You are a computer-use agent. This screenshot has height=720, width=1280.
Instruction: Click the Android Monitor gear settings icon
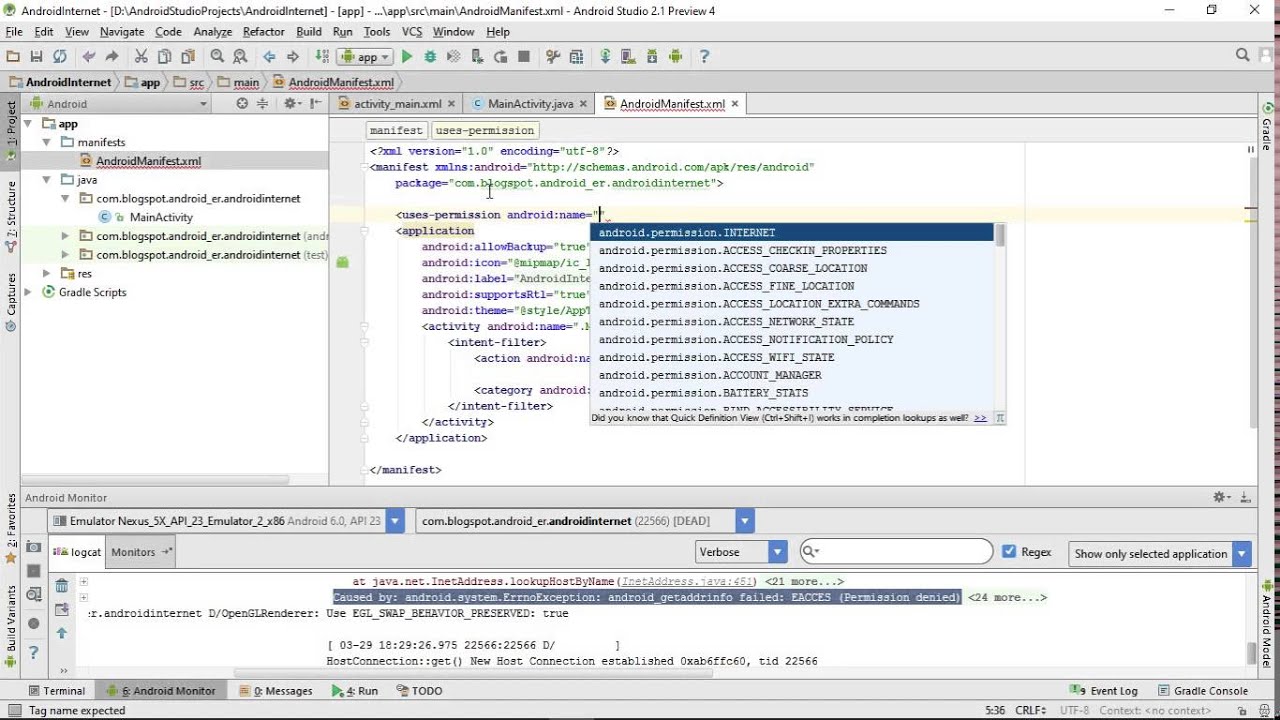click(x=1222, y=497)
